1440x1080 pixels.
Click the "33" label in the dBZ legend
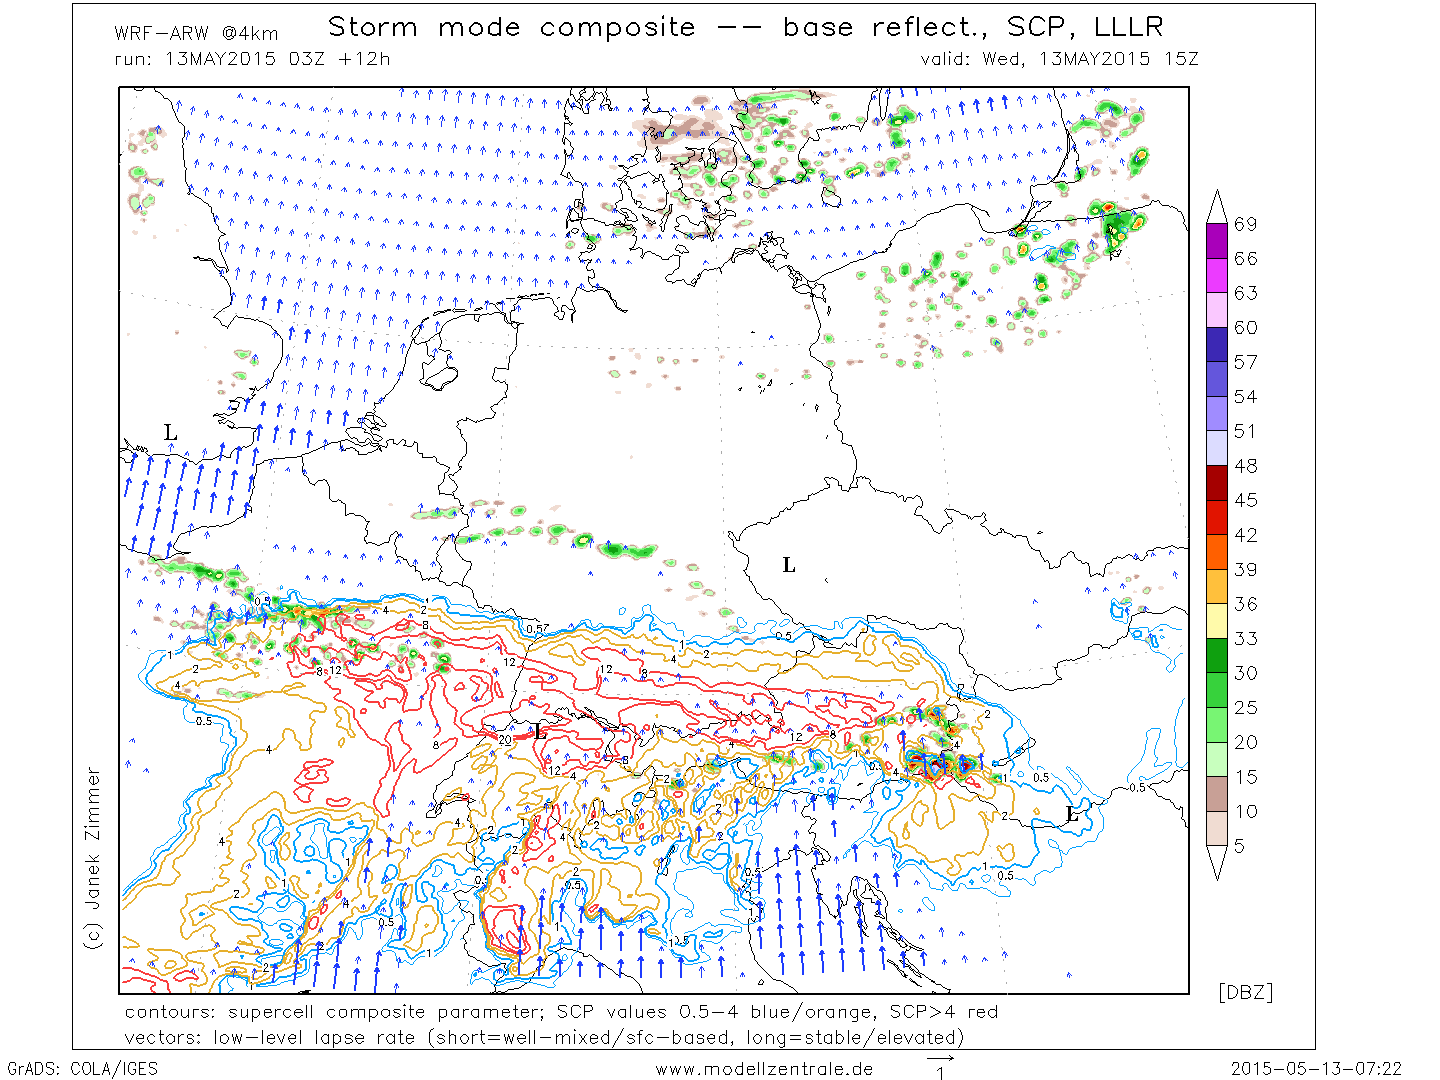[x=1246, y=639]
